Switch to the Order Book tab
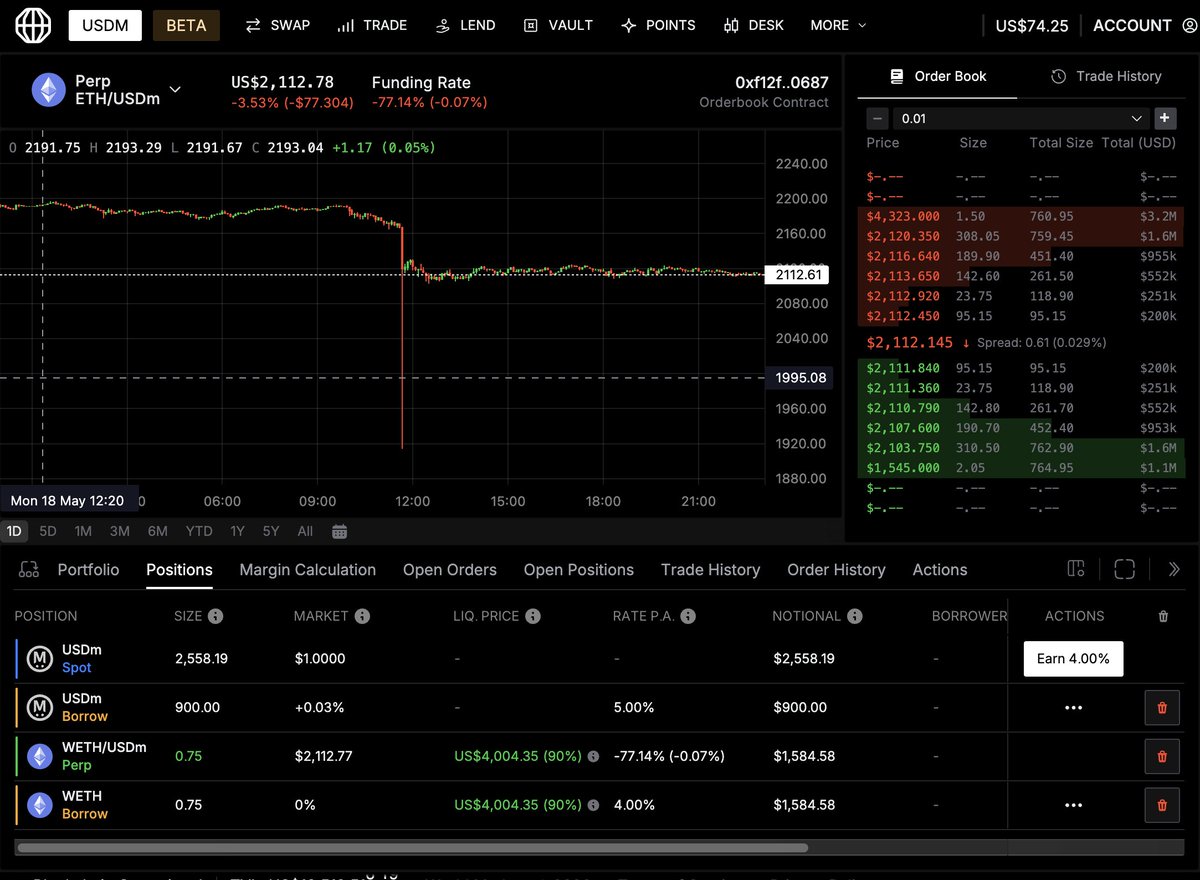The height and width of the screenshot is (880, 1200). tap(937, 76)
